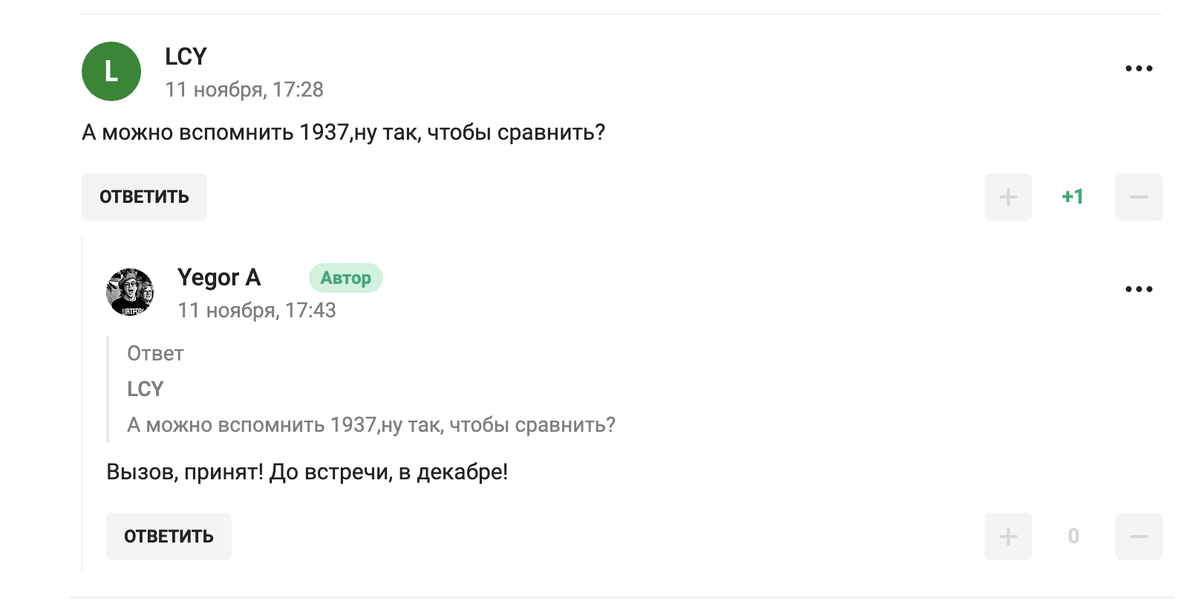The width and height of the screenshot is (1200, 599).
Task: Open the options menu for Yegor A's reply
Action: point(1138,289)
